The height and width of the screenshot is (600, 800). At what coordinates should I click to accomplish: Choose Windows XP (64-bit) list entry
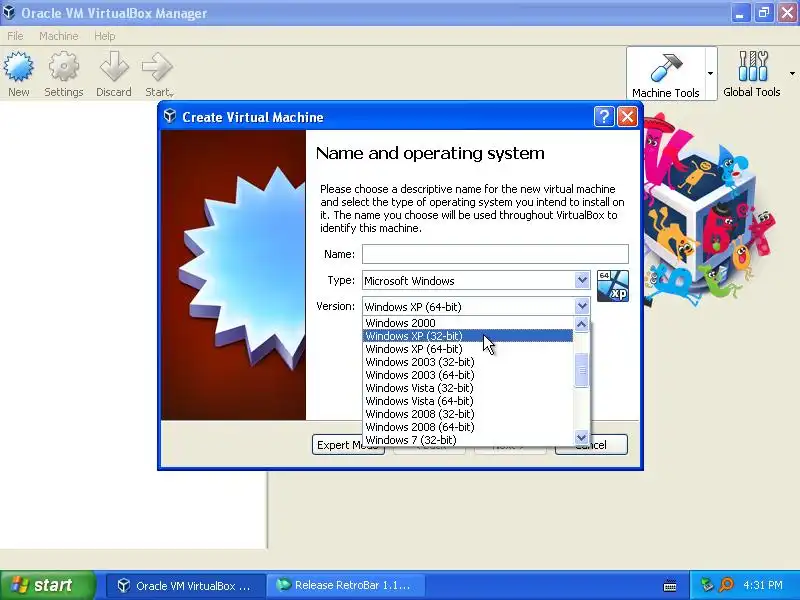(468, 349)
